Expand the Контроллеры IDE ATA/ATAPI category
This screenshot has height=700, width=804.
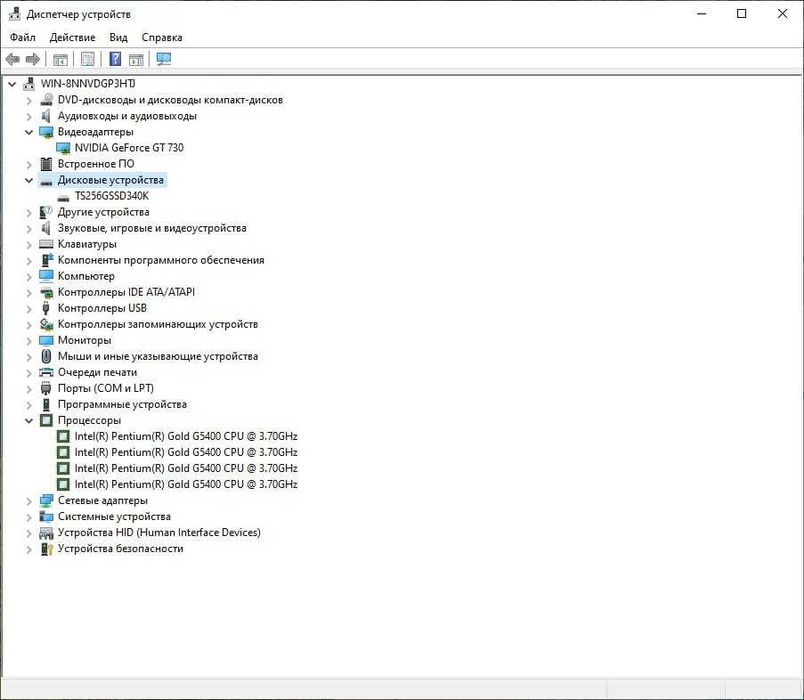(29, 292)
